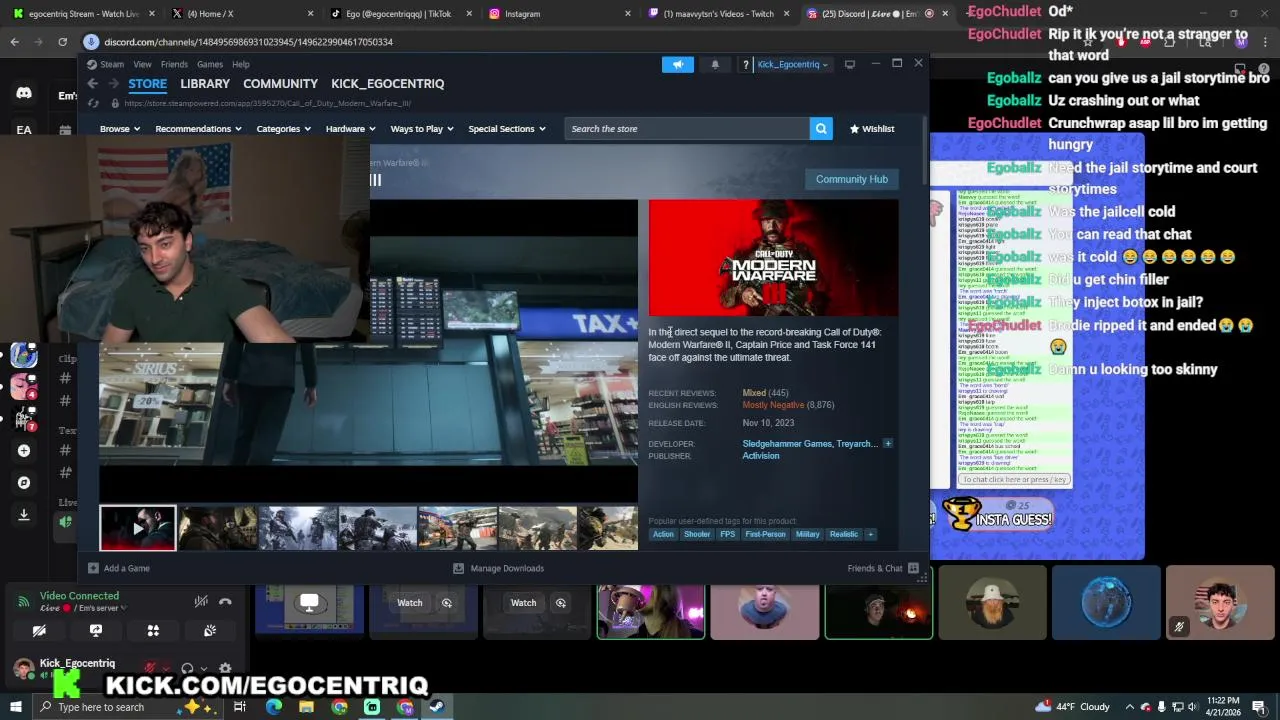Image resolution: width=1280 pixels, height=720 pixels.
Task: Click Discord download apps icon
Action: point(24,515)
